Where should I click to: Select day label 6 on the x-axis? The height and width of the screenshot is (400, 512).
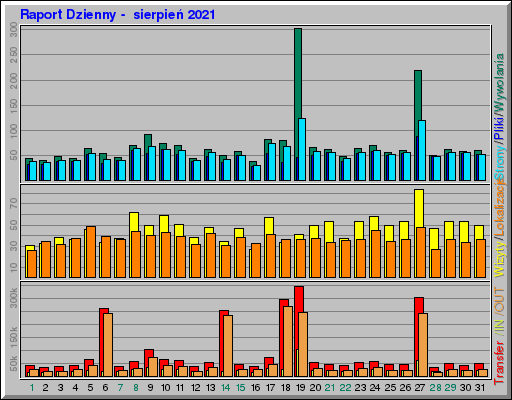click(x=105, y=388)
